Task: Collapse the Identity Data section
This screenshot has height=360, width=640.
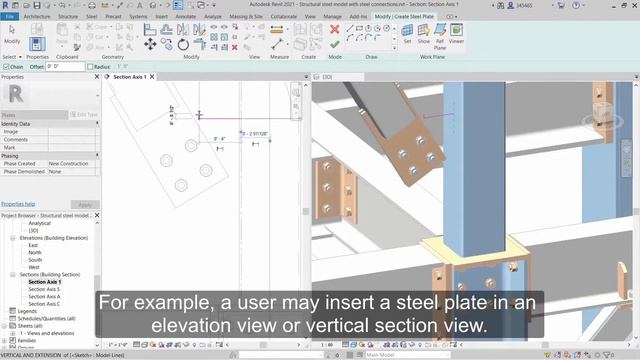Action: 97,123
